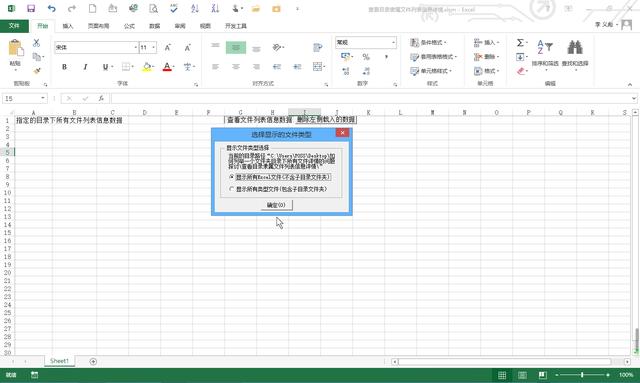Viewport: 640px width, 383px height.
Task: Click the Insert Function fx icon
Action: click(x=101, y=98)
